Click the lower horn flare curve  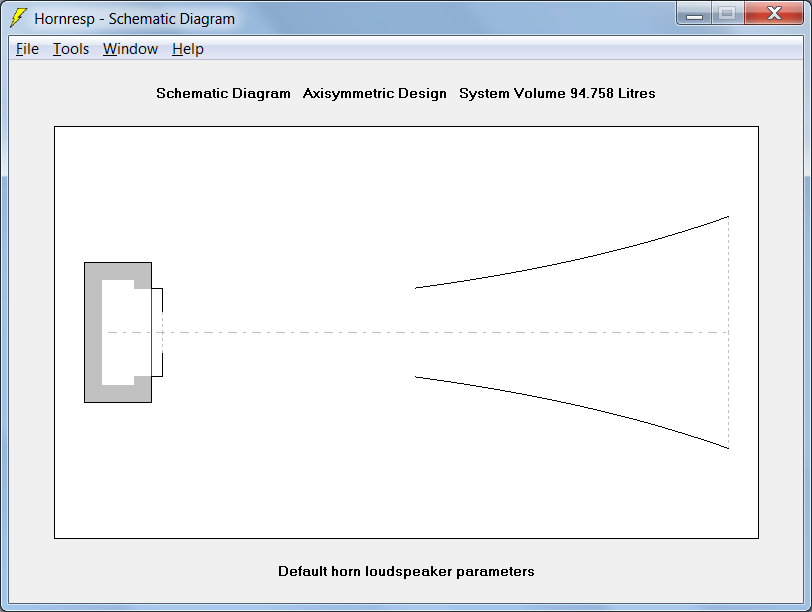572,404
